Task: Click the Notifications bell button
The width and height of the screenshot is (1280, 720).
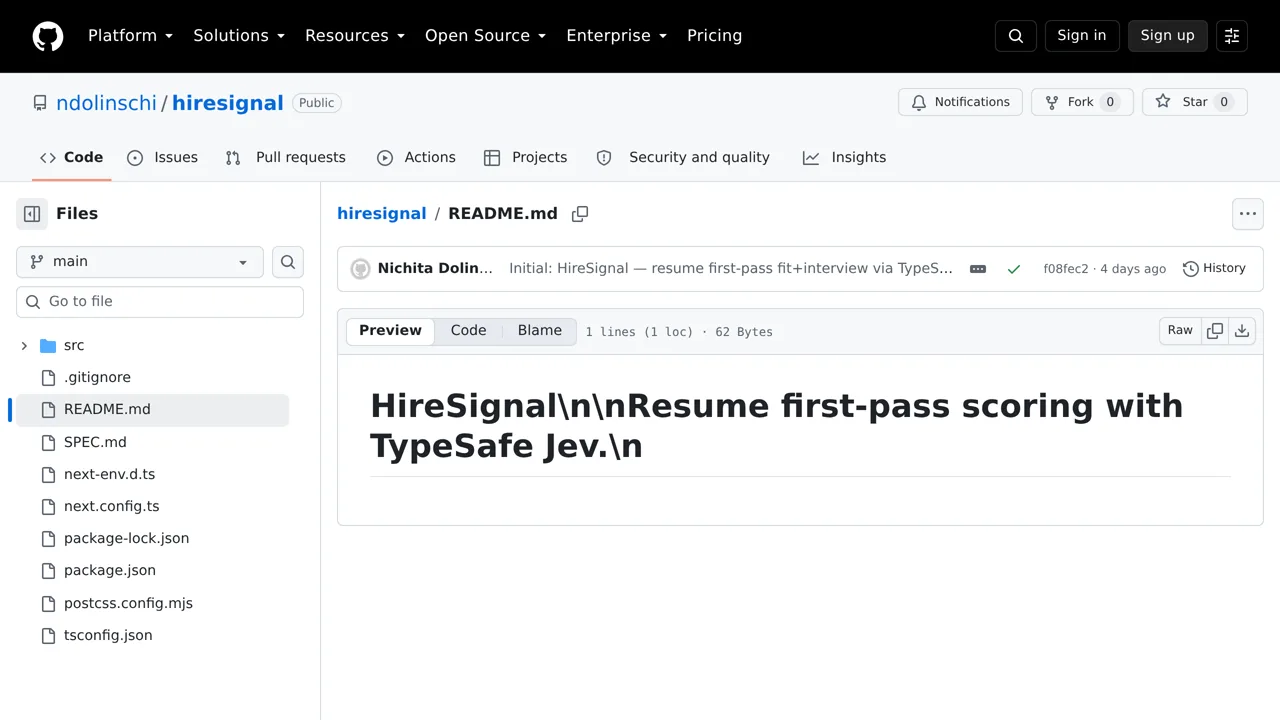Action: pos(960,102)
